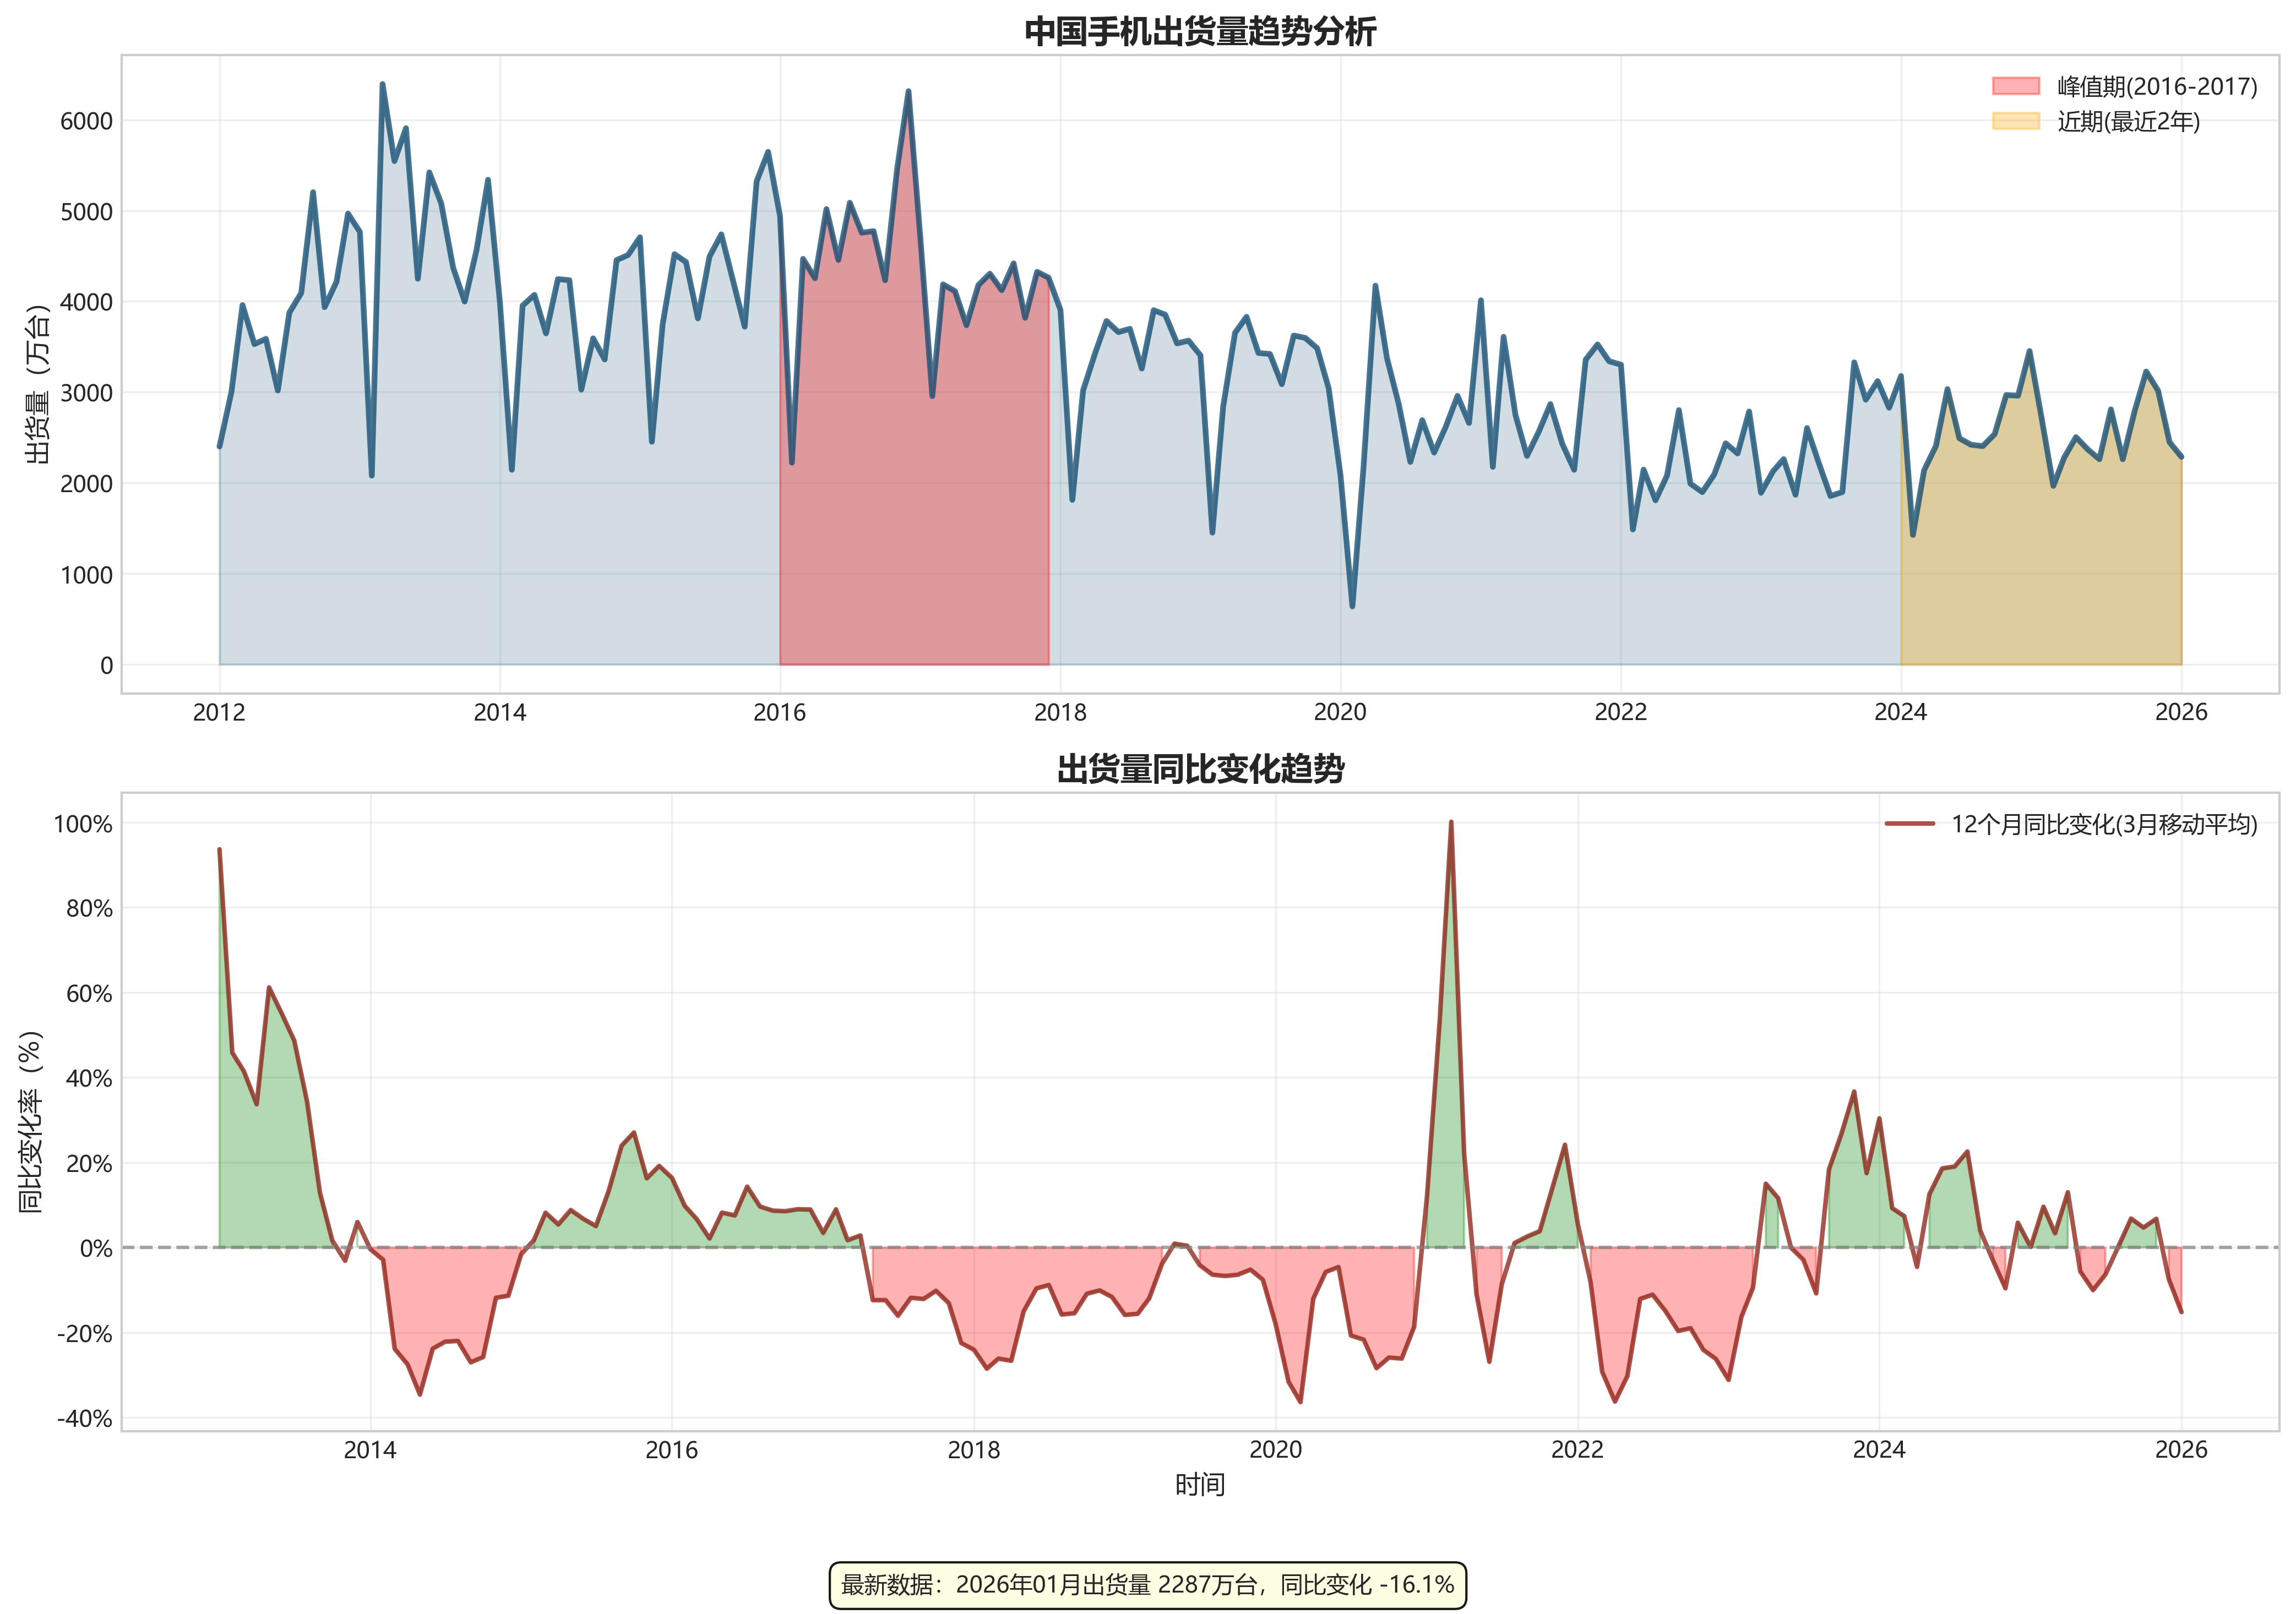
Task: Click the 2016 tick label on the top chart's x-axis
Action: [779, 712]
